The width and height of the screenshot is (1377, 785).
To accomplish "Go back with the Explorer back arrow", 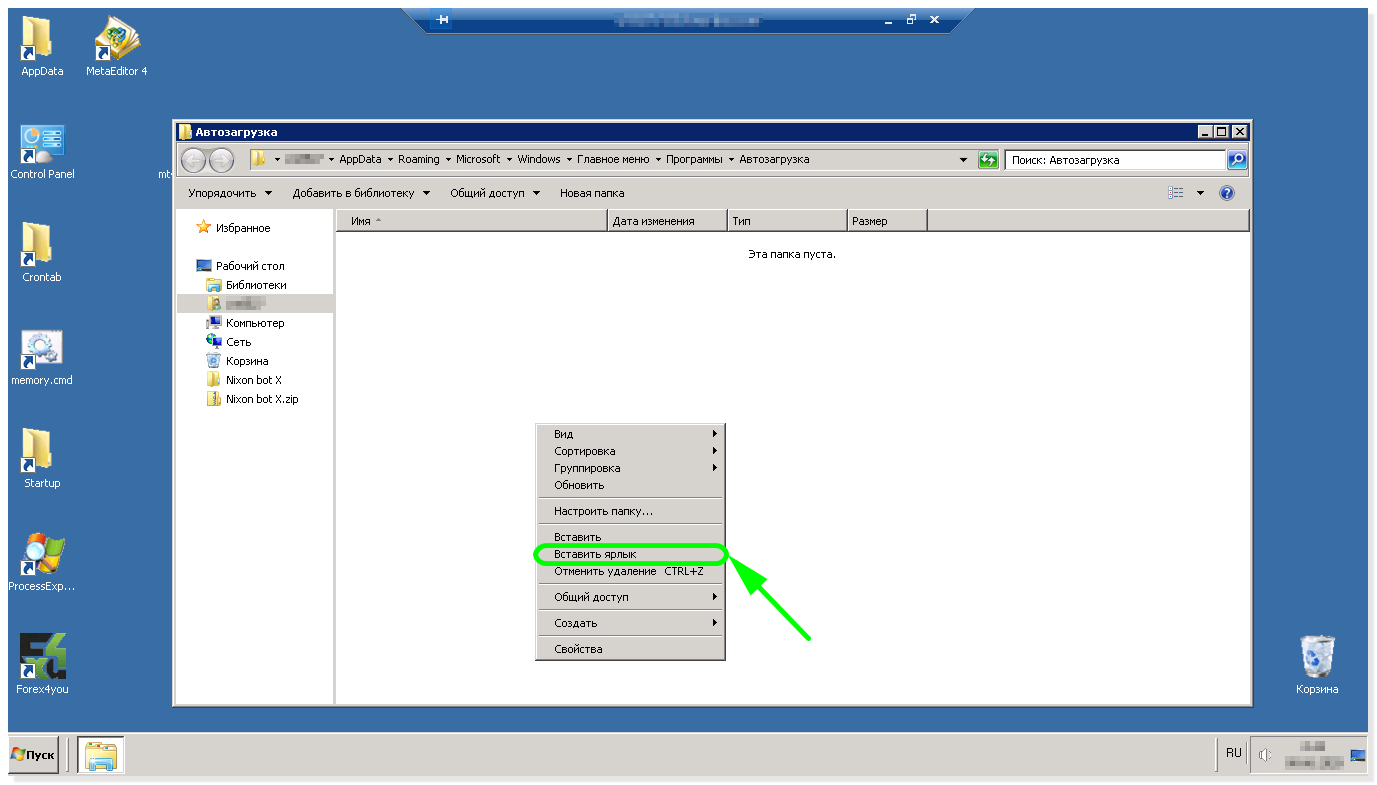I will coord(194,160).
